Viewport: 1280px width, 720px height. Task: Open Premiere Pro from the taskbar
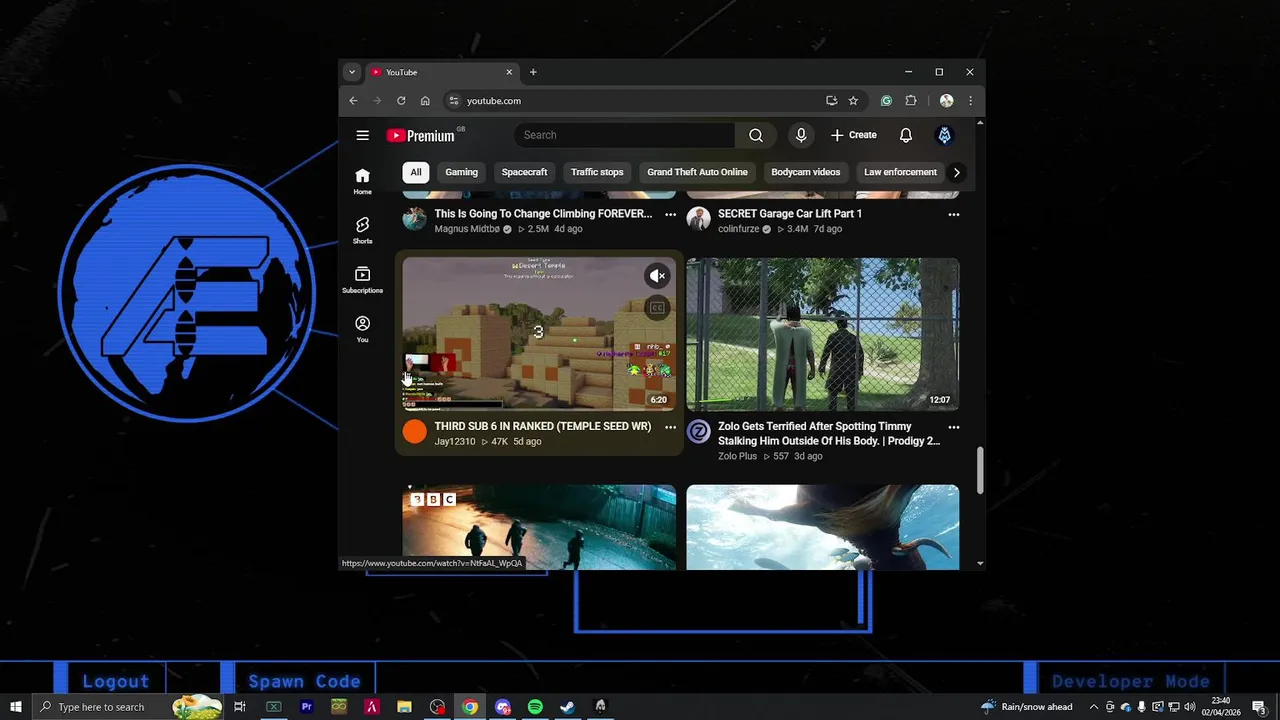306,707
